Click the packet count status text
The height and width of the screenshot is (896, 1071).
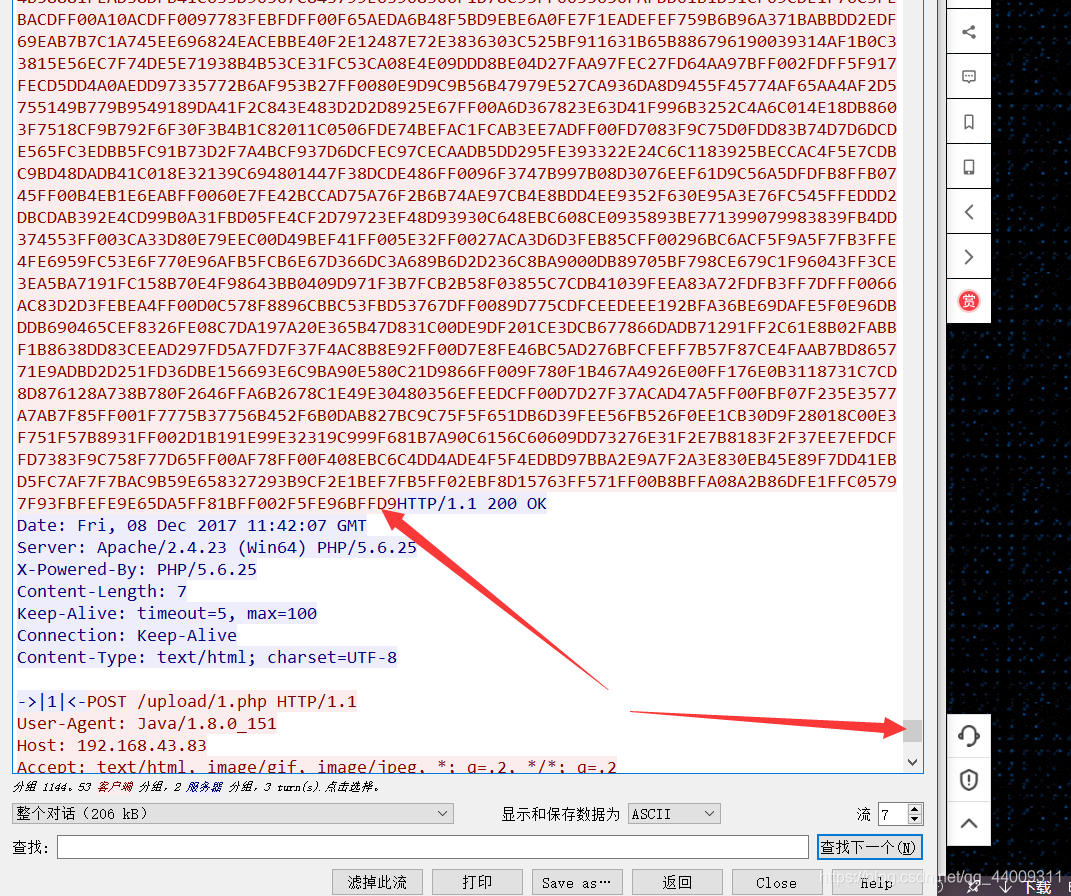tap(196, 787)
